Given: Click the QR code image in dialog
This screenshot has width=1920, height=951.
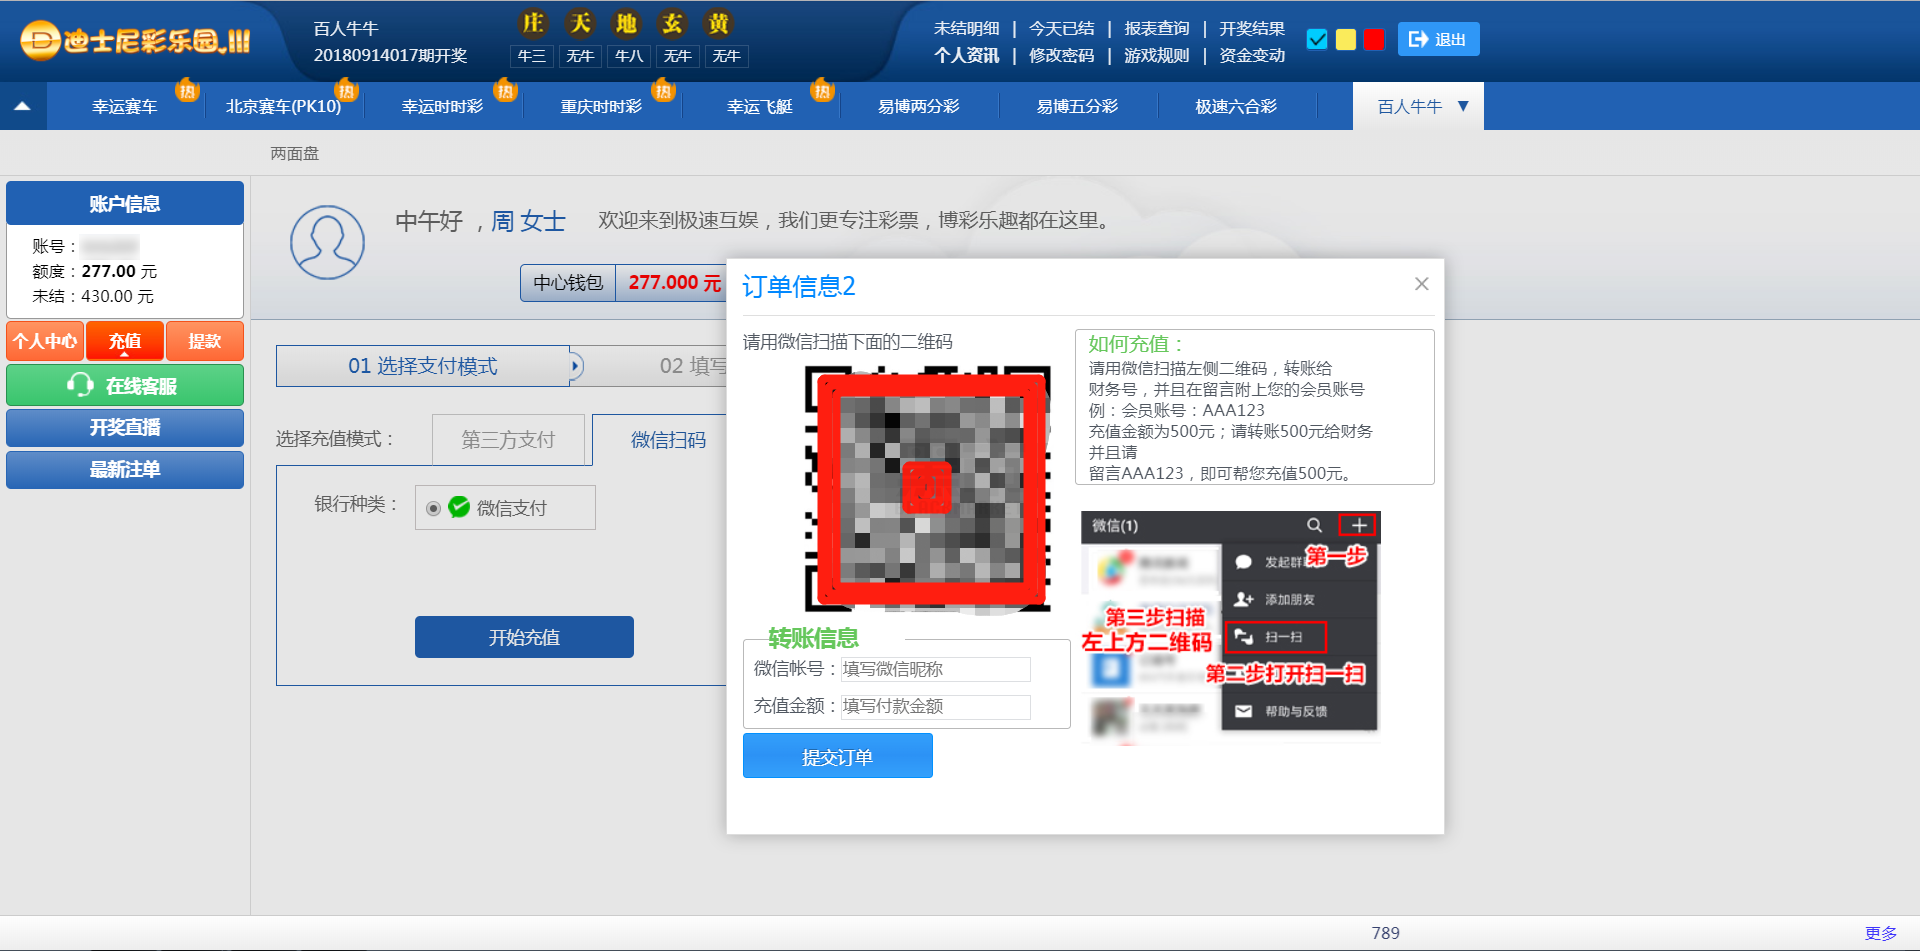Looking at the screenshot, I should (x=928, y=488).
